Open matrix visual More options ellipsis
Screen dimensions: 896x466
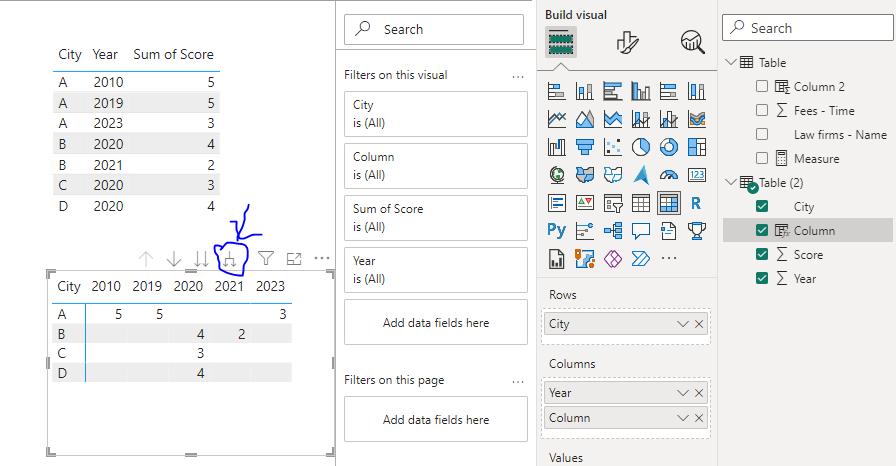(322, 259)
